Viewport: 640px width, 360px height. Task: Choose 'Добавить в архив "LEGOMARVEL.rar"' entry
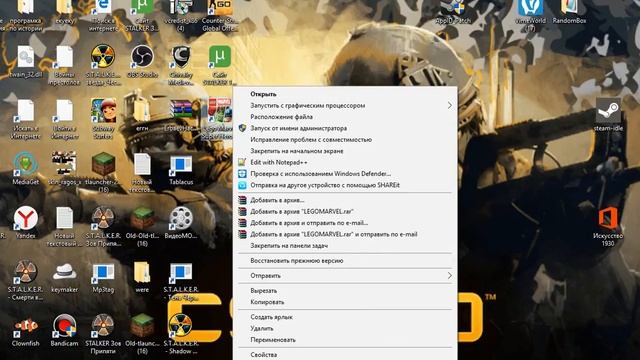[345, 211]
